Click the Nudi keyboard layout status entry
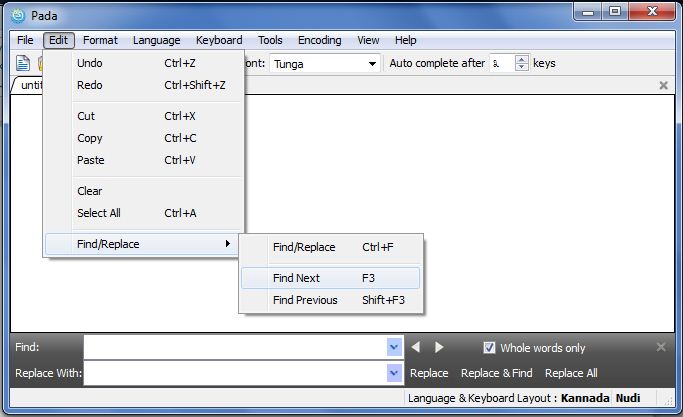This screenshot has width=683, height=417. click(628, 398)
